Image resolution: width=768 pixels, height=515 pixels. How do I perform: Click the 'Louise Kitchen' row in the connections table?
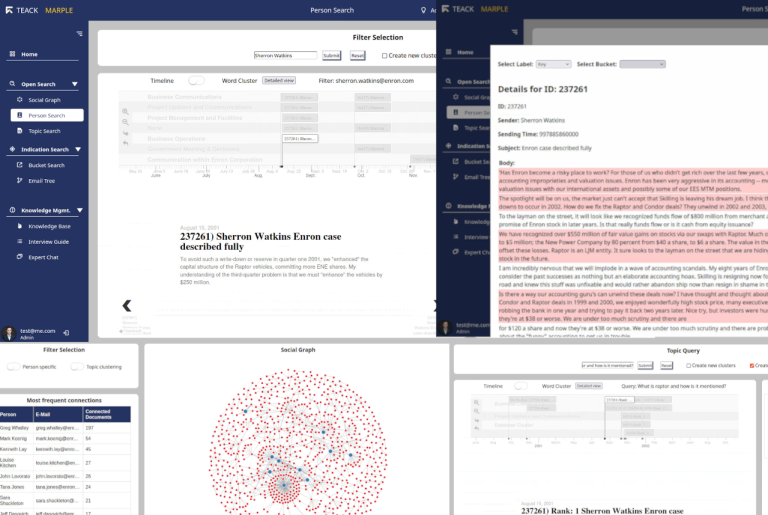65,463
